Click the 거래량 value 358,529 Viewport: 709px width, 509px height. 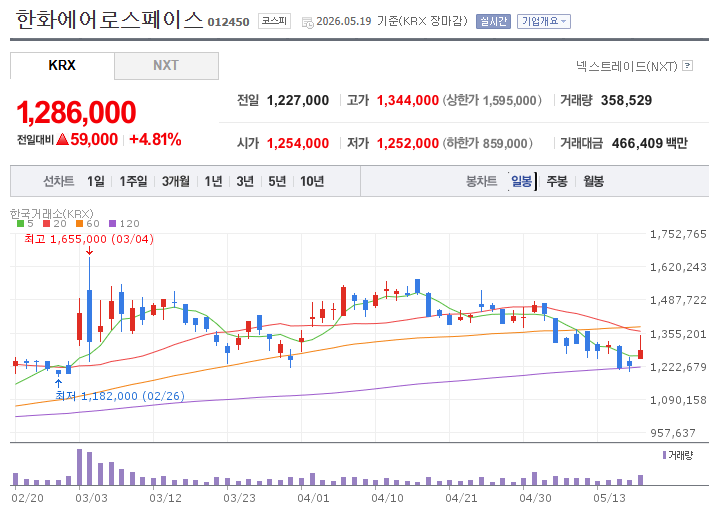(x=626, y=100)
